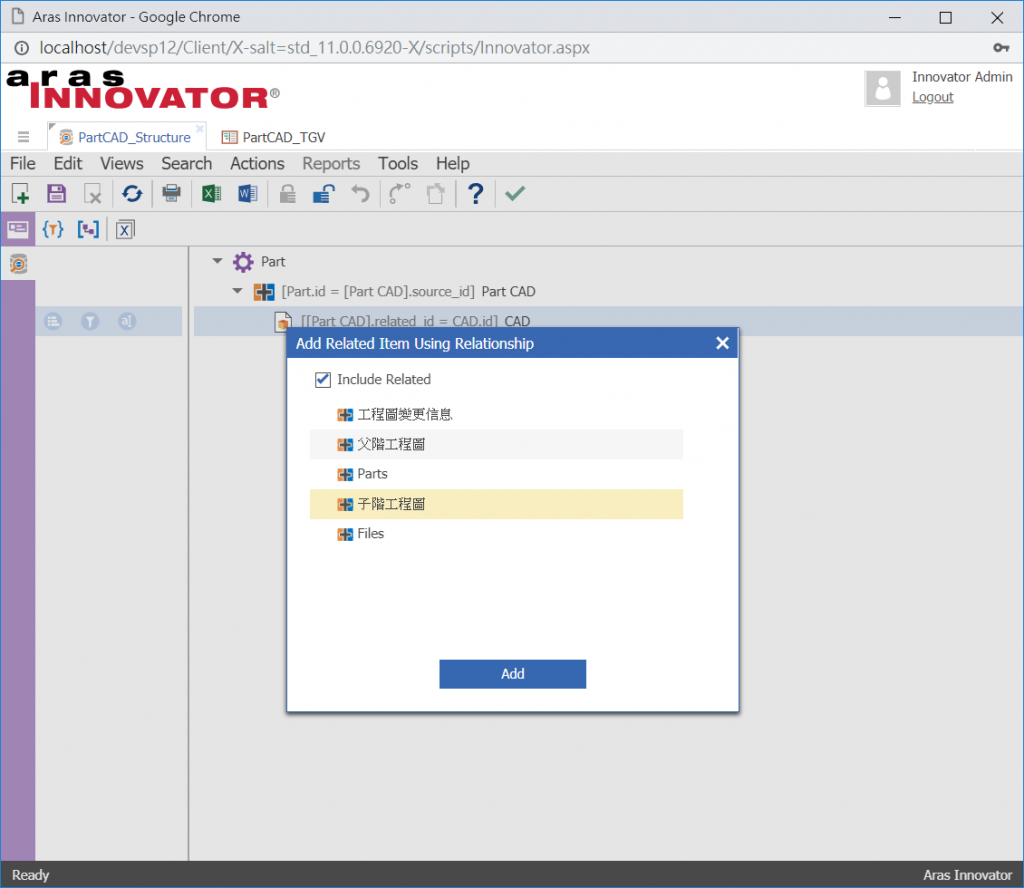Select the Files relationship
1024x888 pixels.
pos(496,534)
